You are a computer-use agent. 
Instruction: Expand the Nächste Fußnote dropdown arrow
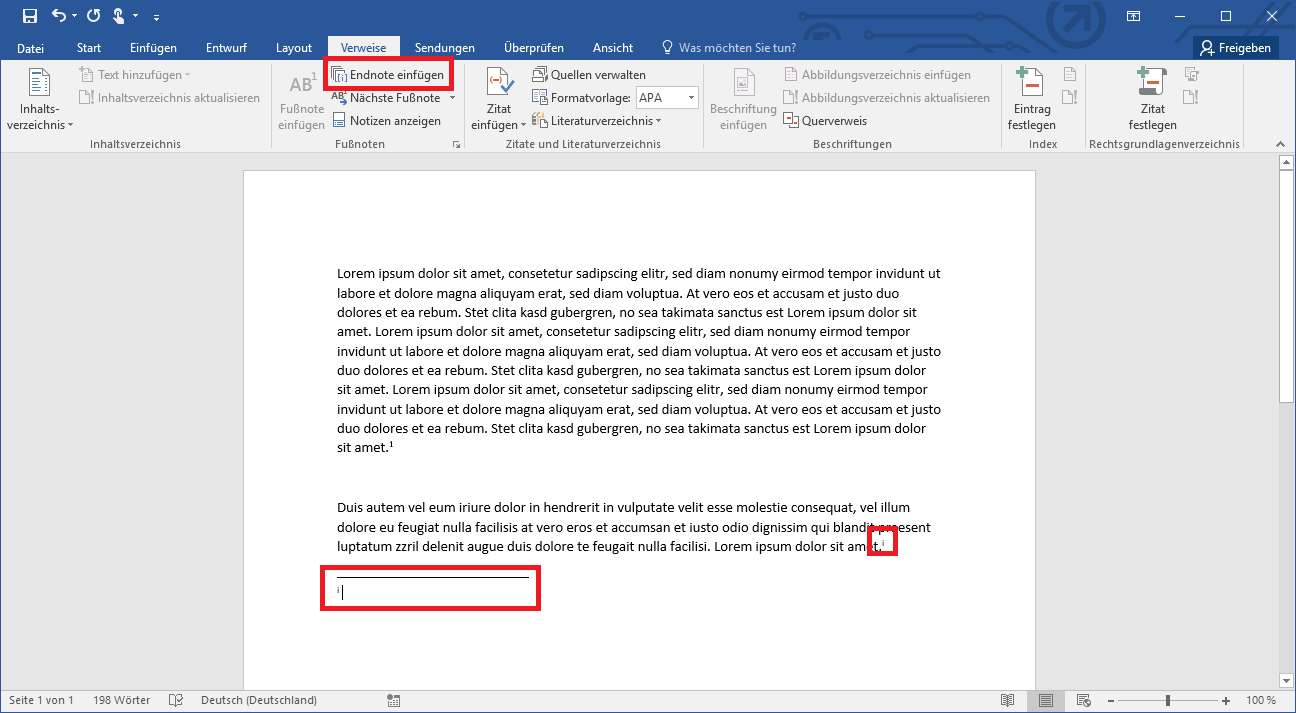click(x=452, y=98)
